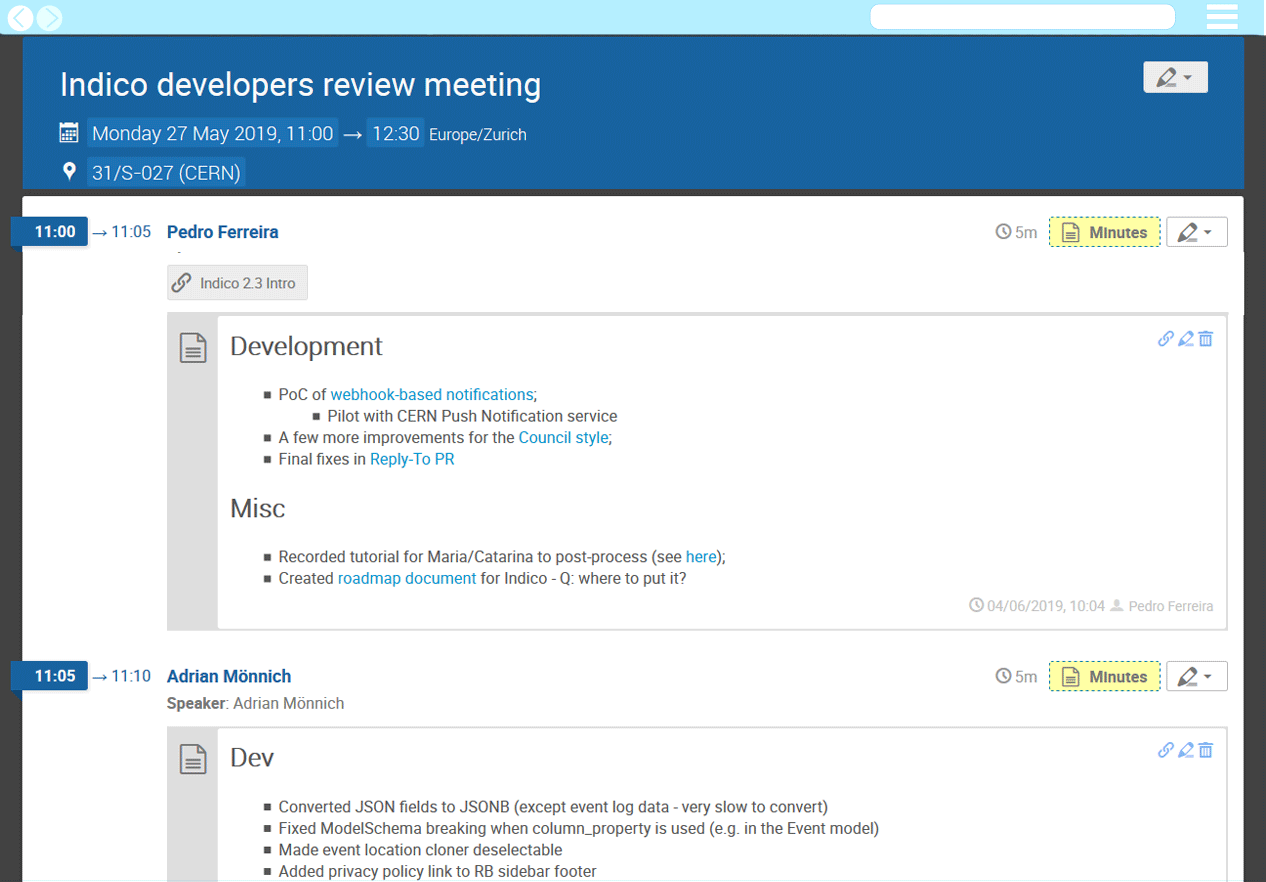
Task: Open edit dropdown for Pedro Ferreira contribution
Action: (x=1196, y=232)
